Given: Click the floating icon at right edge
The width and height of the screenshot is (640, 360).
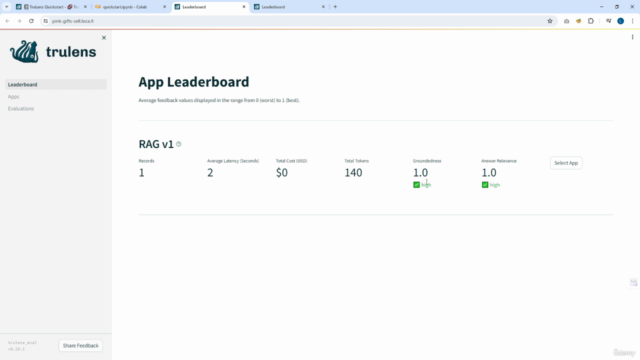Looking at the screenshot, I should pyautogui.click(x=633, y=282).
